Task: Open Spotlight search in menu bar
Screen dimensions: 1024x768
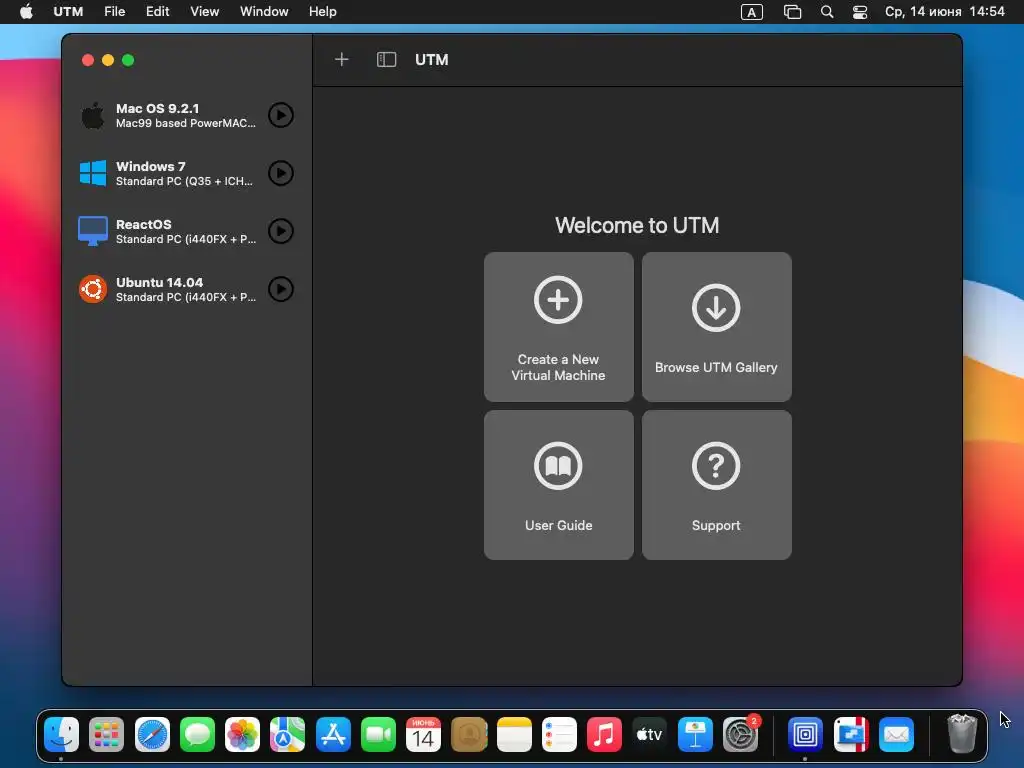Action: 827,12
